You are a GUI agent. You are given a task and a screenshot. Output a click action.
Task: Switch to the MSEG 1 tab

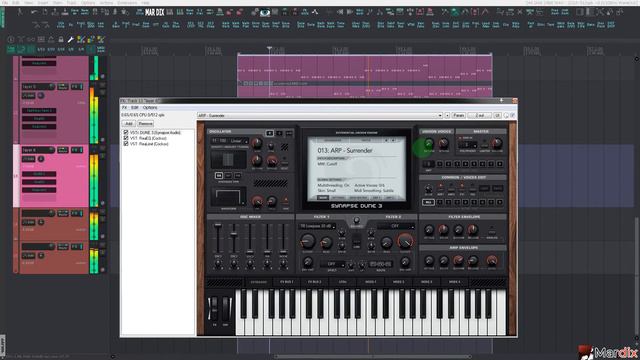pos(371,282)
